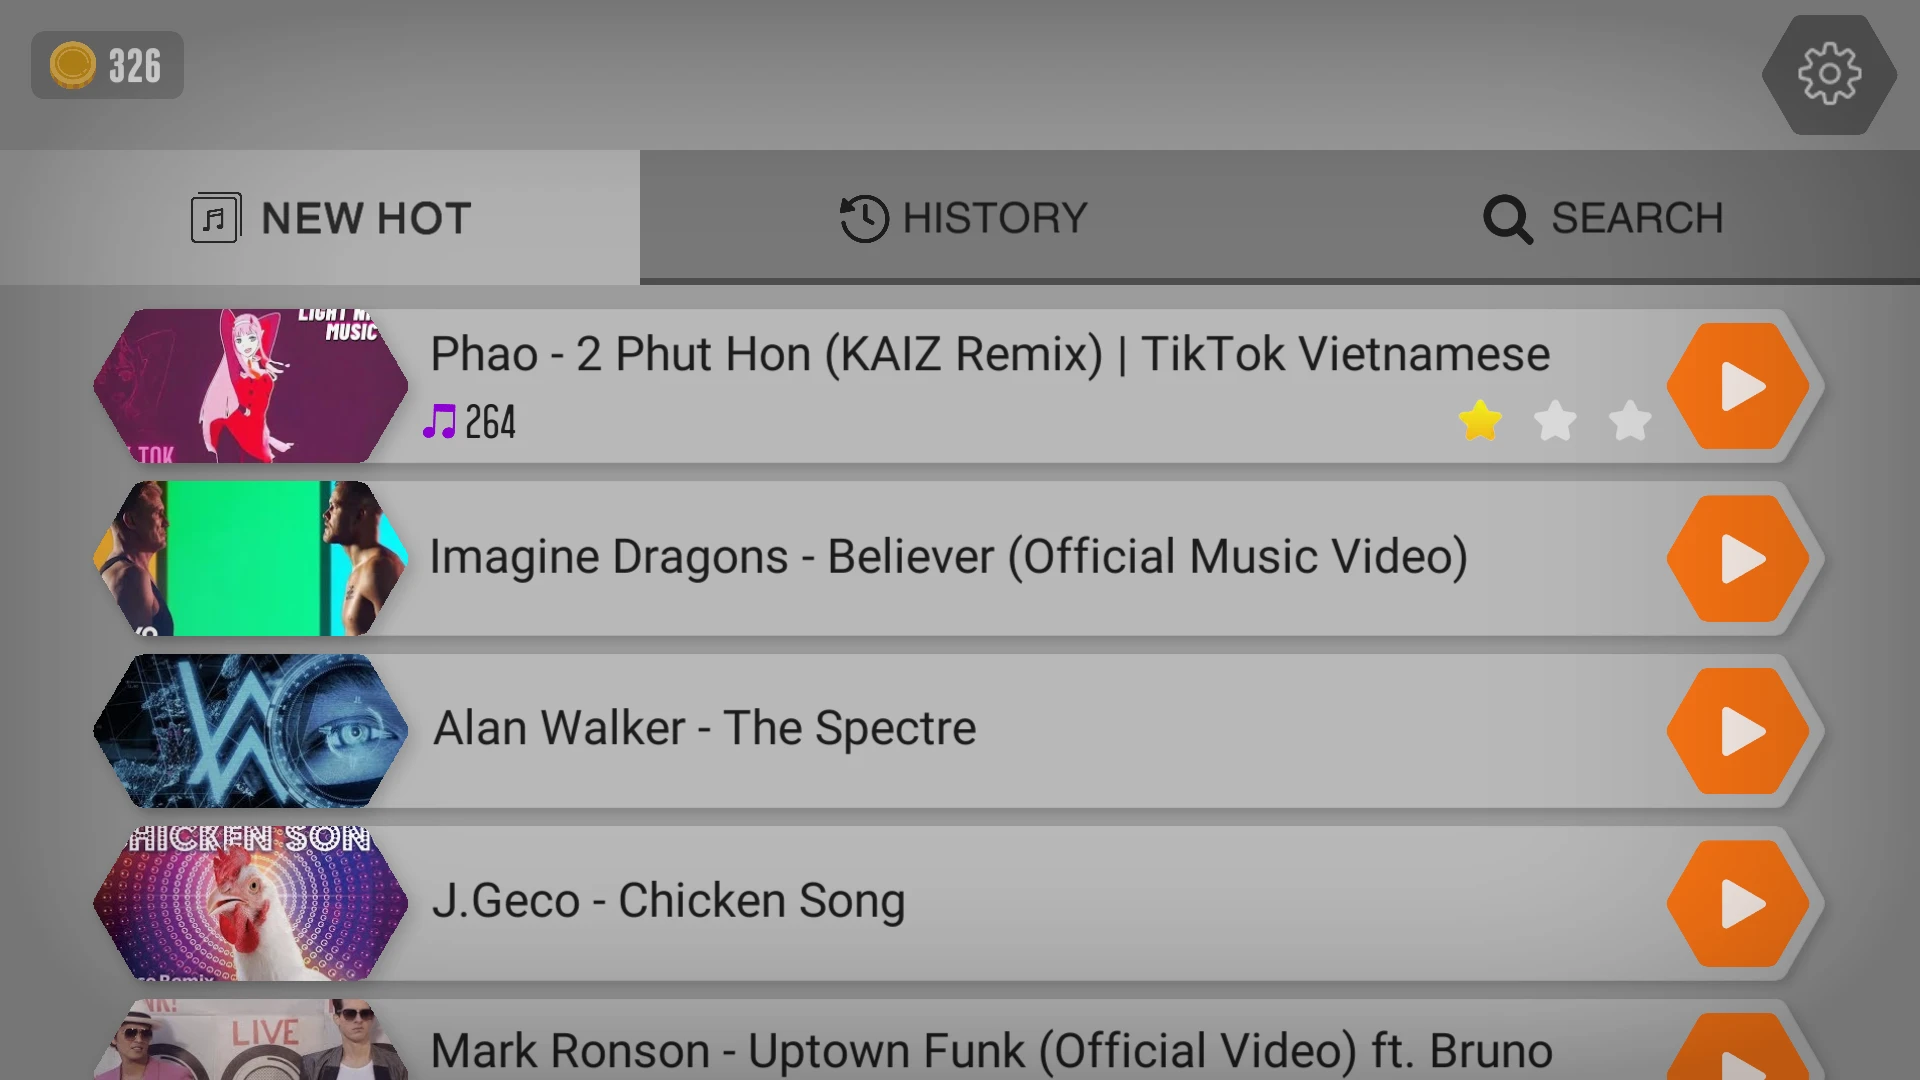Choose the Chicken Song rooster thumbnail
This screenshot has height=1080, width=1920.
pos(250,904)
